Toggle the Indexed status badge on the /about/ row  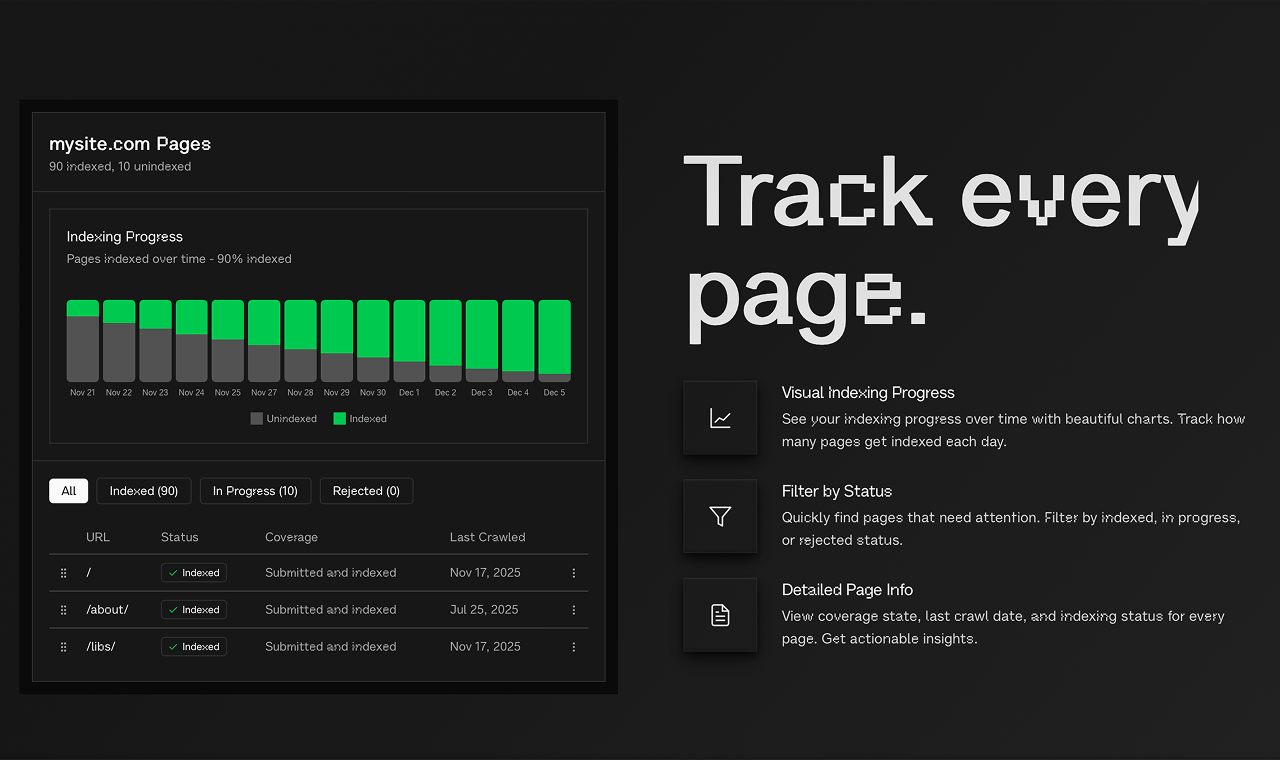click(x=193, y=609)
